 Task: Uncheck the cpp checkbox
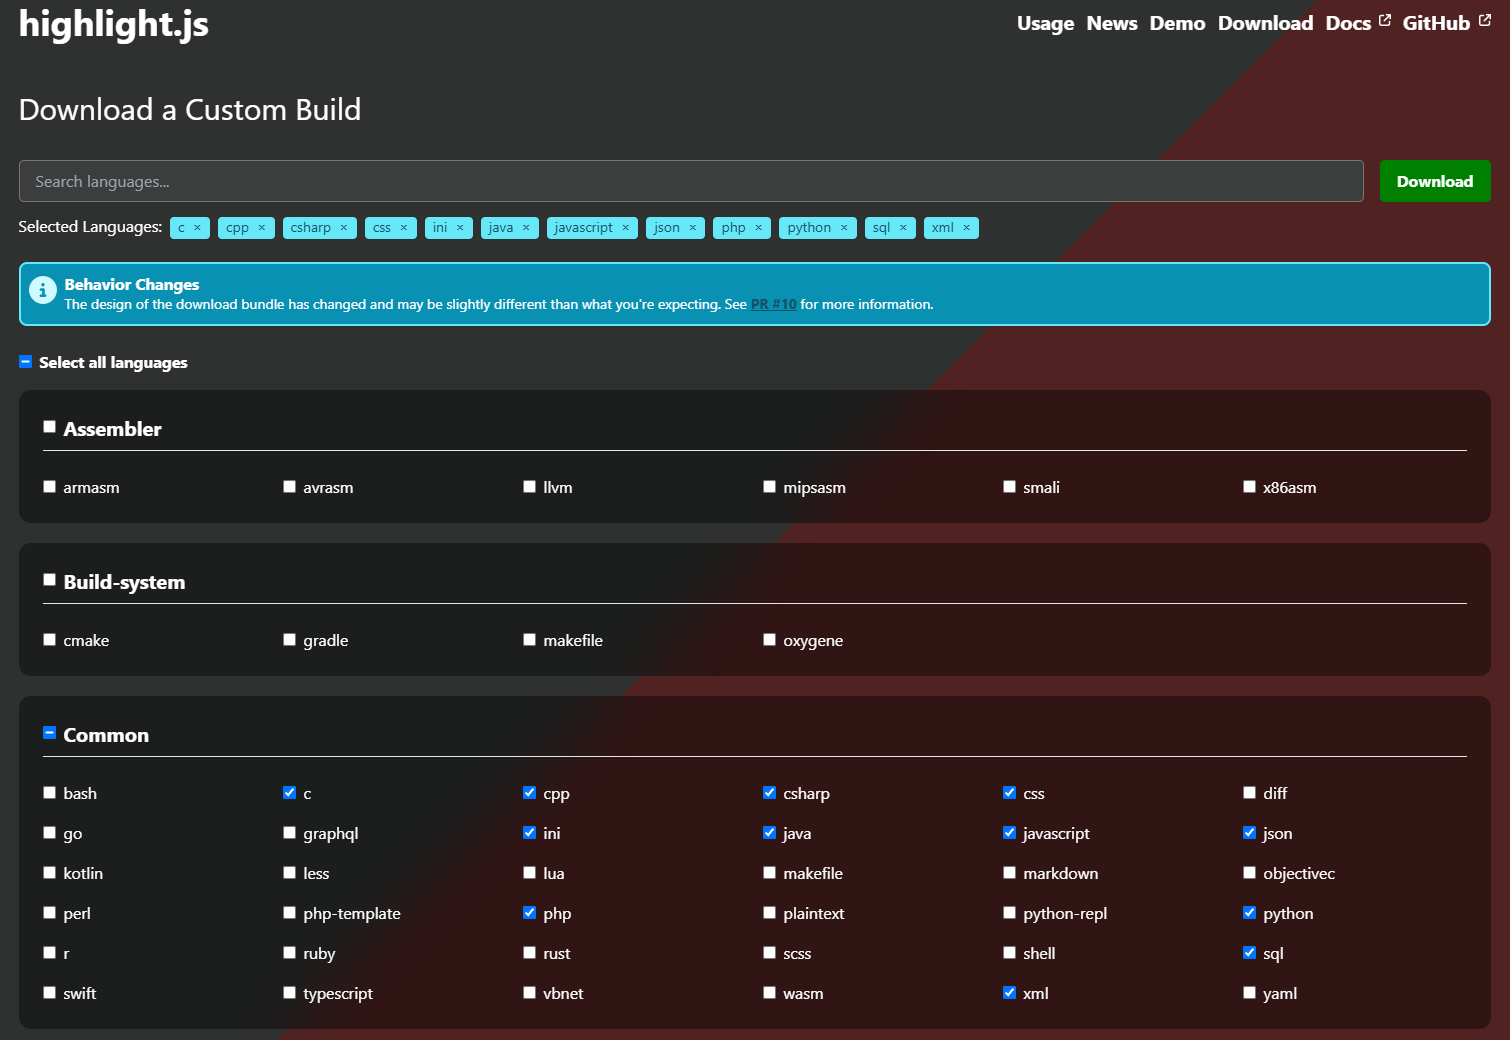point(529,793)
